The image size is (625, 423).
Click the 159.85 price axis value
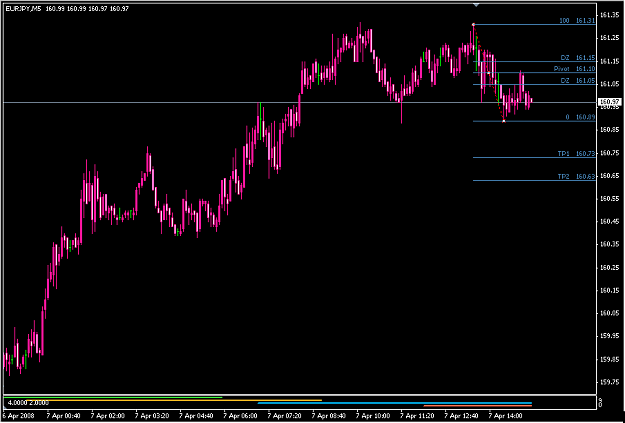608,360
